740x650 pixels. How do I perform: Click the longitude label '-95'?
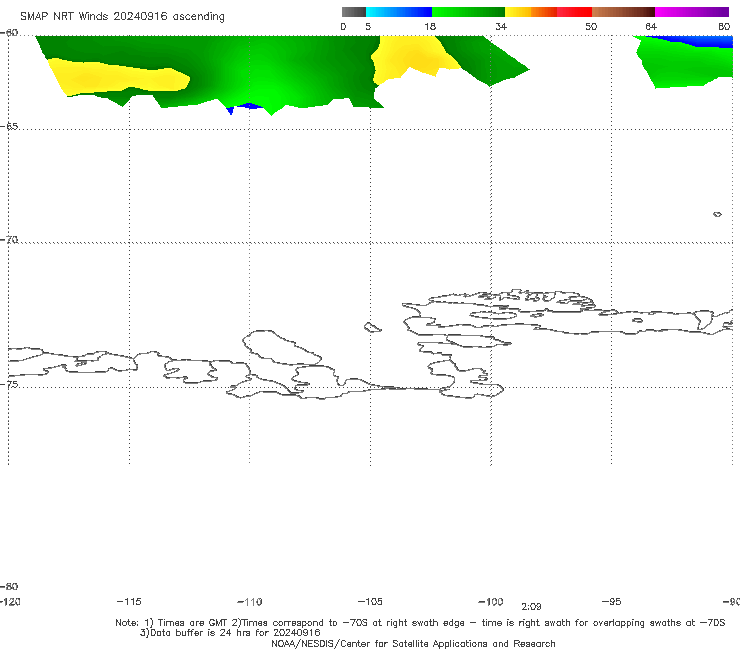pos(612,601)
